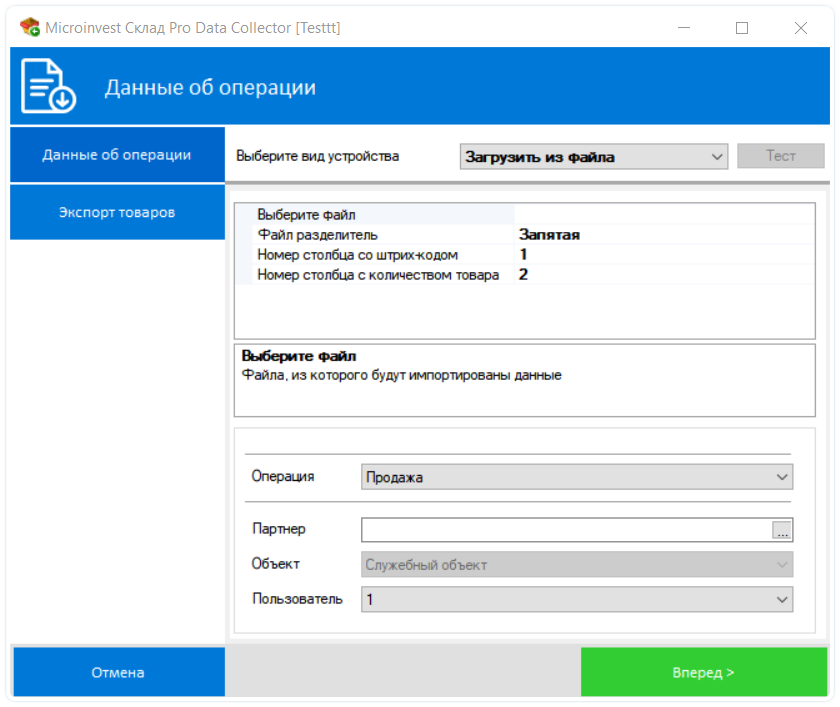Click the Запятая separator value
This screenshot has width=840, height=707.
(x=549, y=235)
